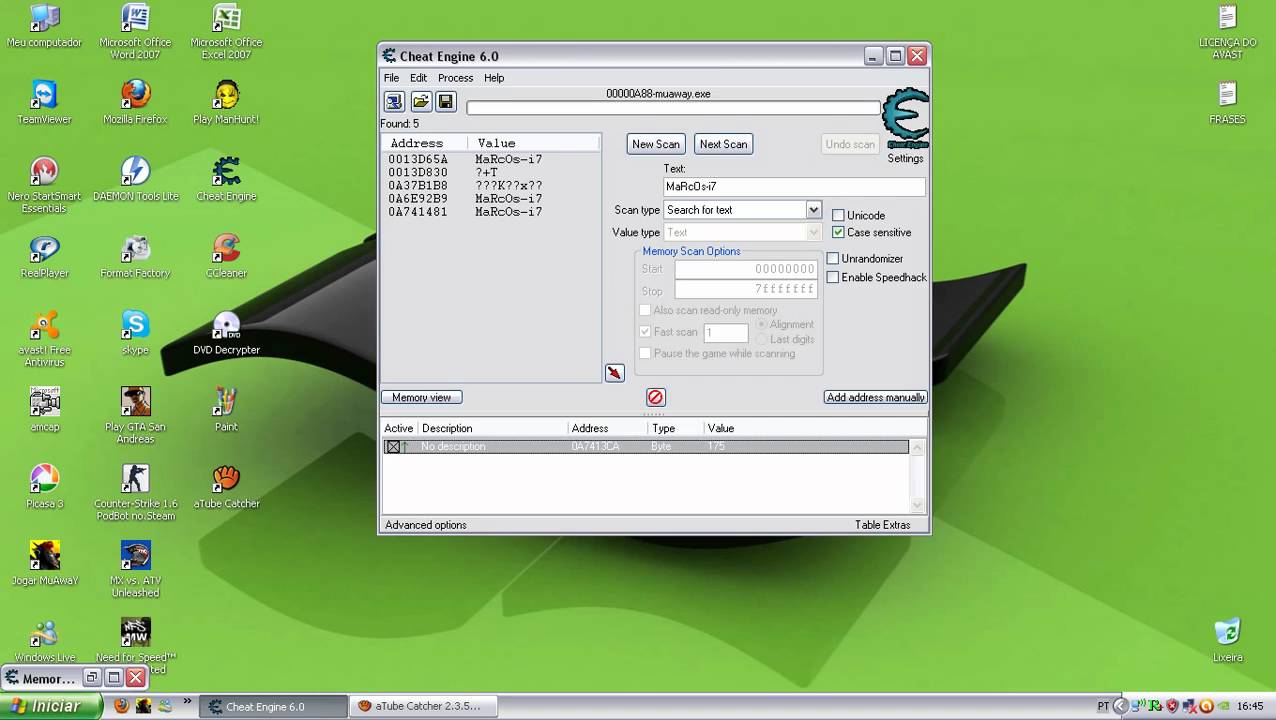Toggle Enable Speedhack checkbox
1276x720 pixels.
(832, 277)
